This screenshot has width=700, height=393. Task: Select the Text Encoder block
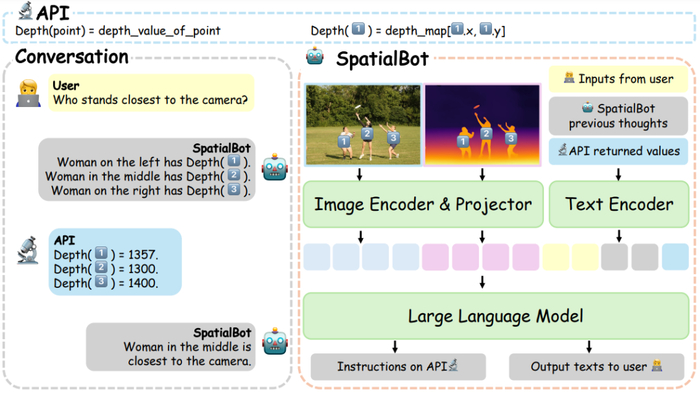click(619, 204)
